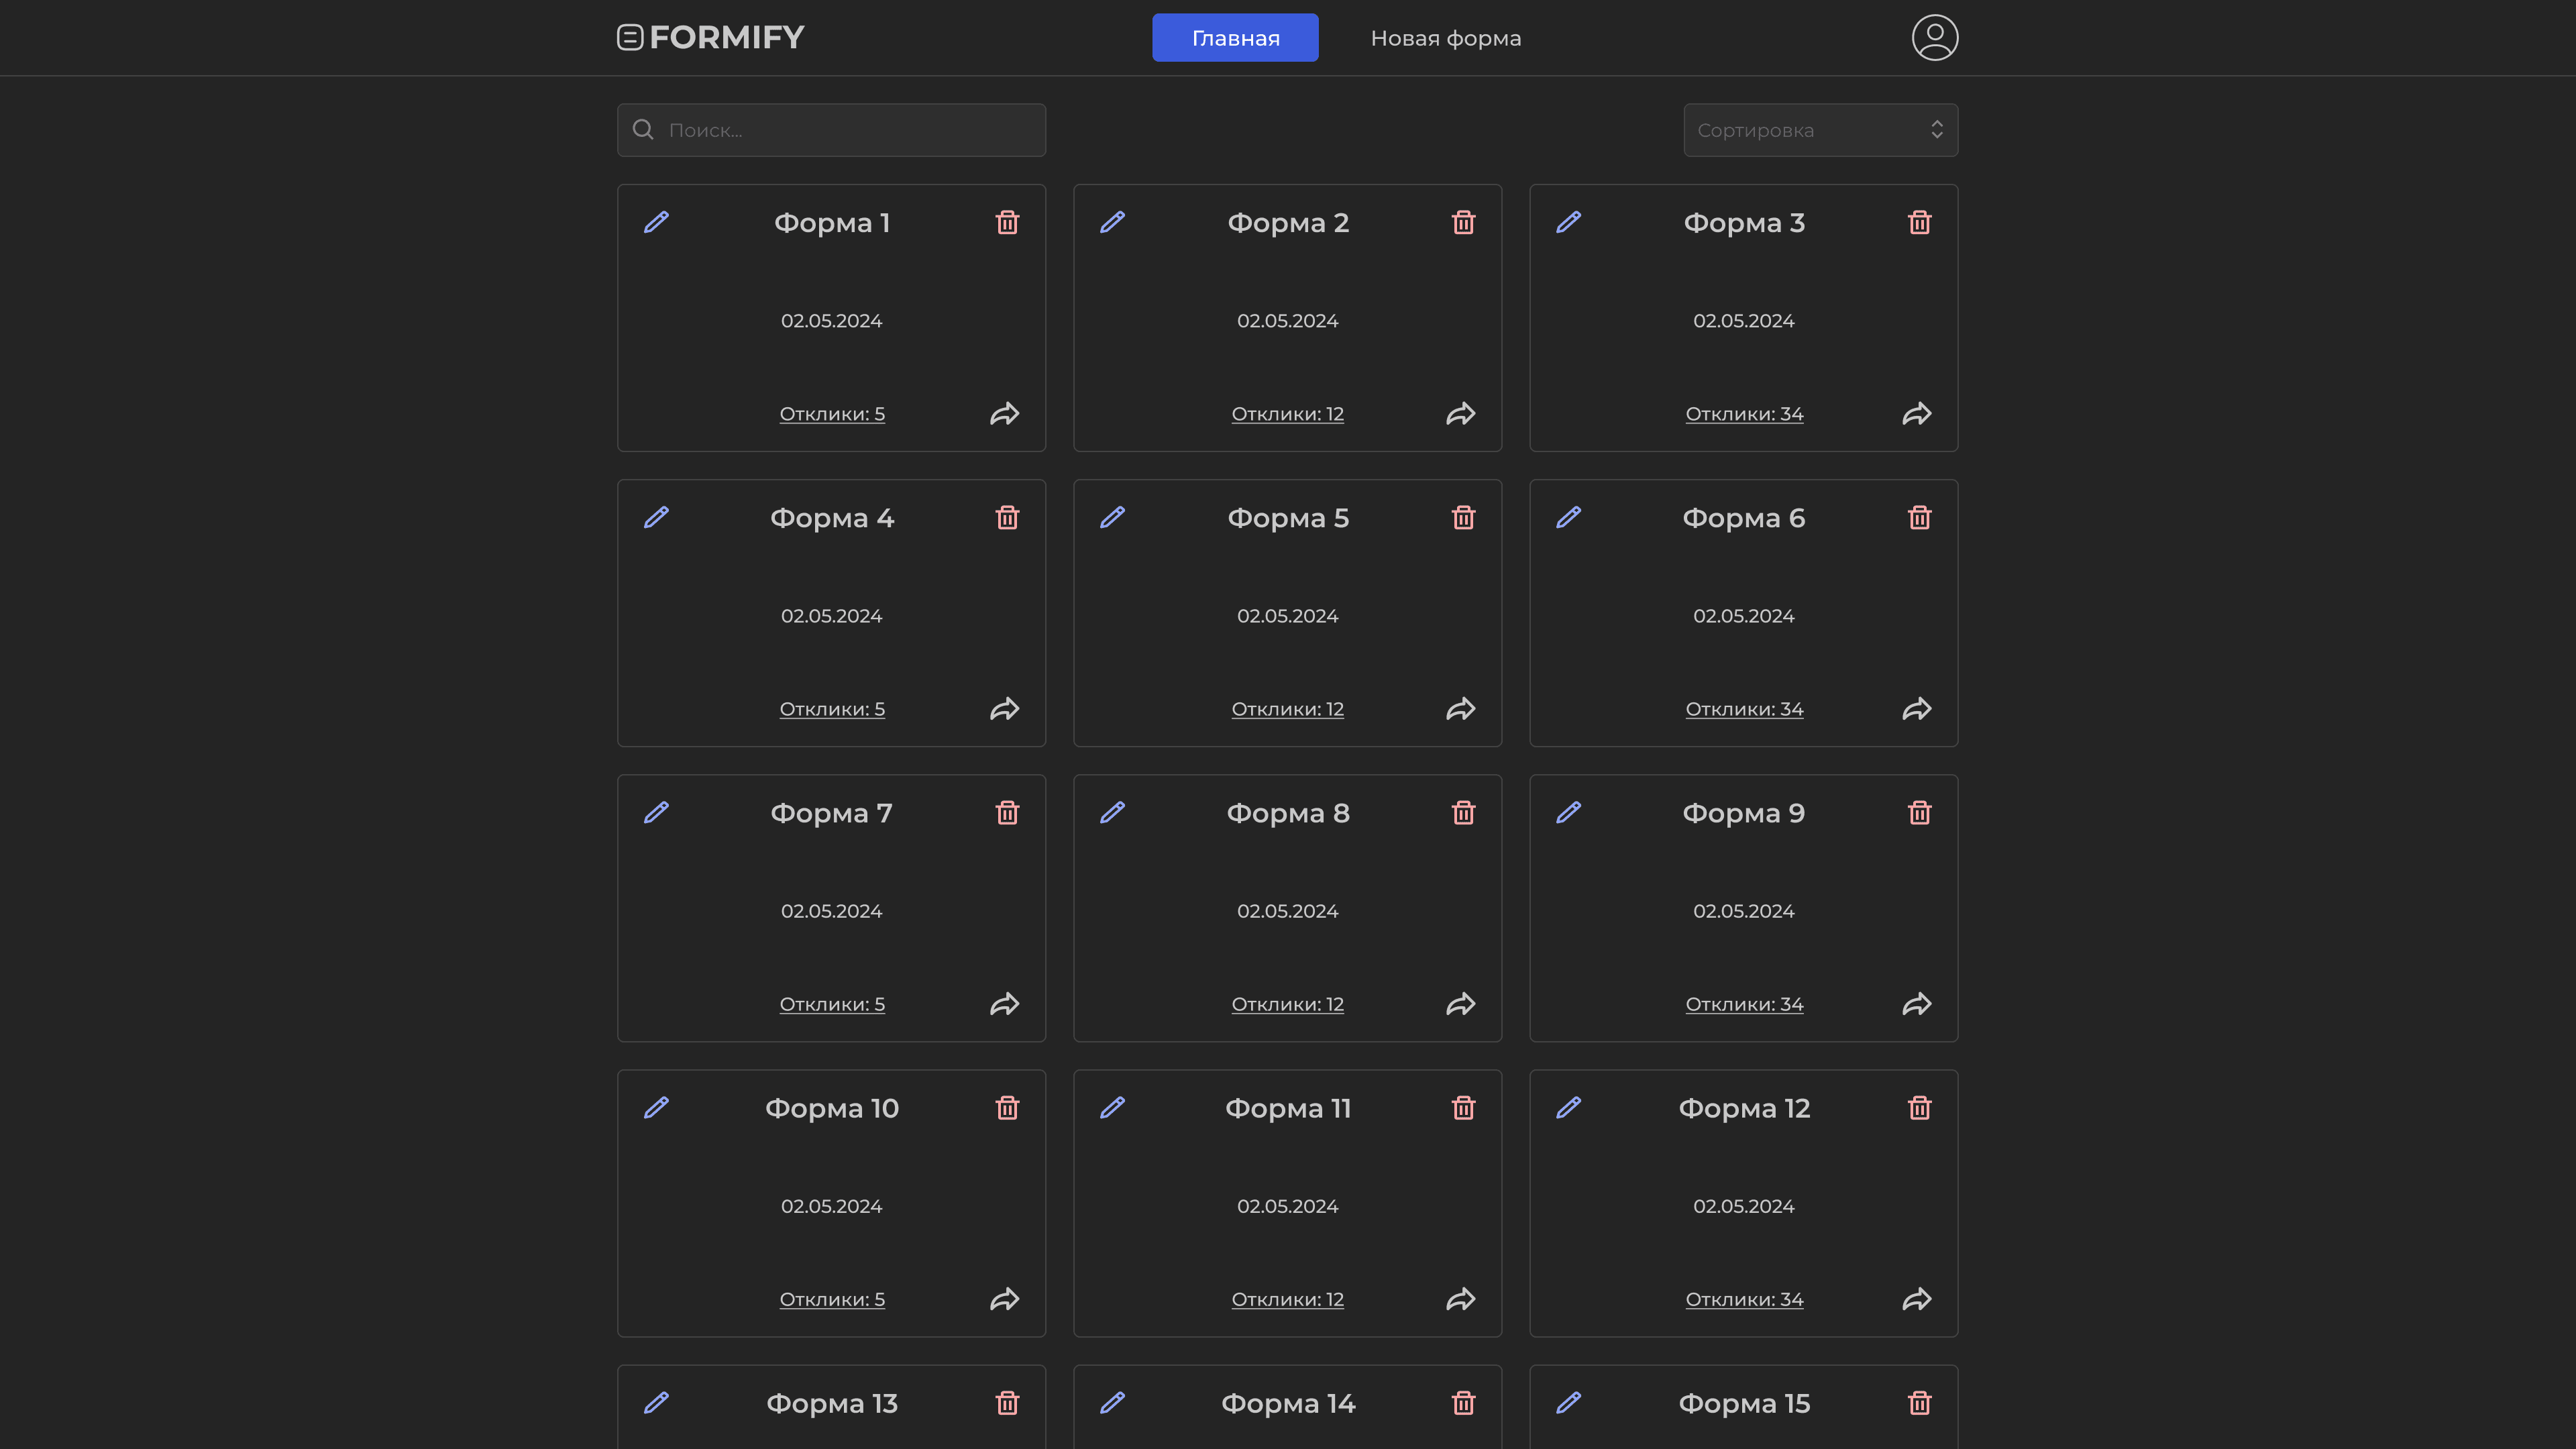2576x1449 pixels.
Task: Open responses link of Форма 11
Action: 1287,1299
